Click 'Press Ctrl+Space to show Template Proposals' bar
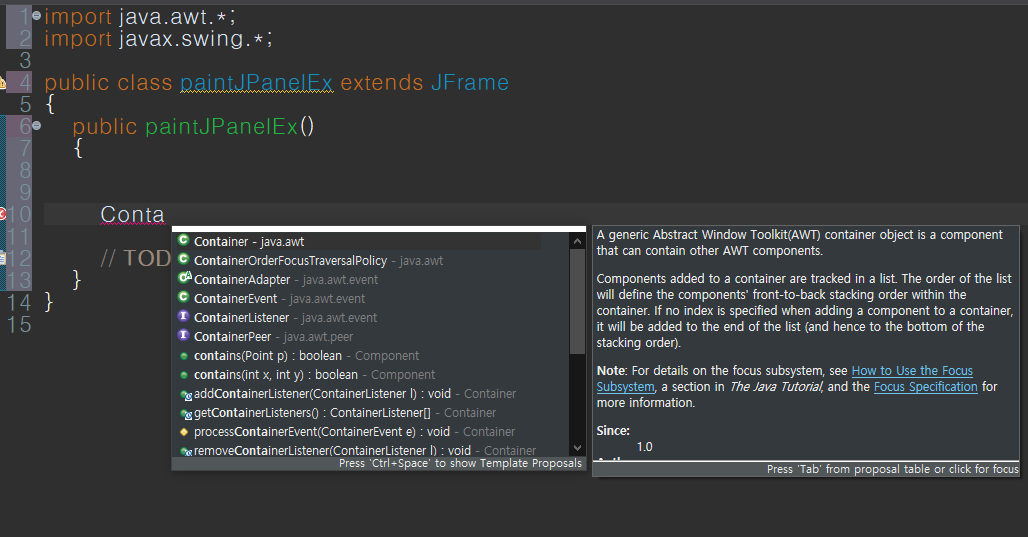1028x537 pixels. (379, 464)
